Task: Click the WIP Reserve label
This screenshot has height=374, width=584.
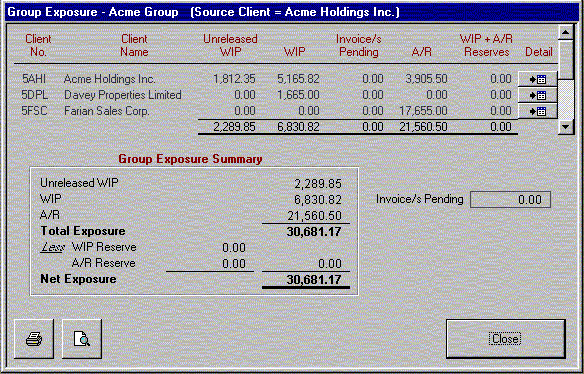Action: (x=104, y=247)
